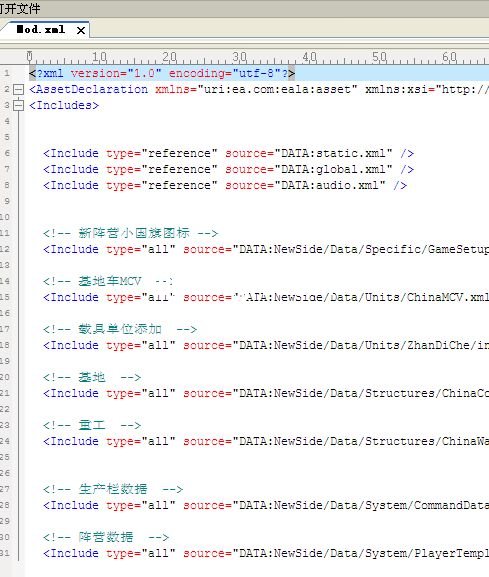Collapse the Includes fold marker
This screenshot has height=577, width=489.
click(18, 106)
